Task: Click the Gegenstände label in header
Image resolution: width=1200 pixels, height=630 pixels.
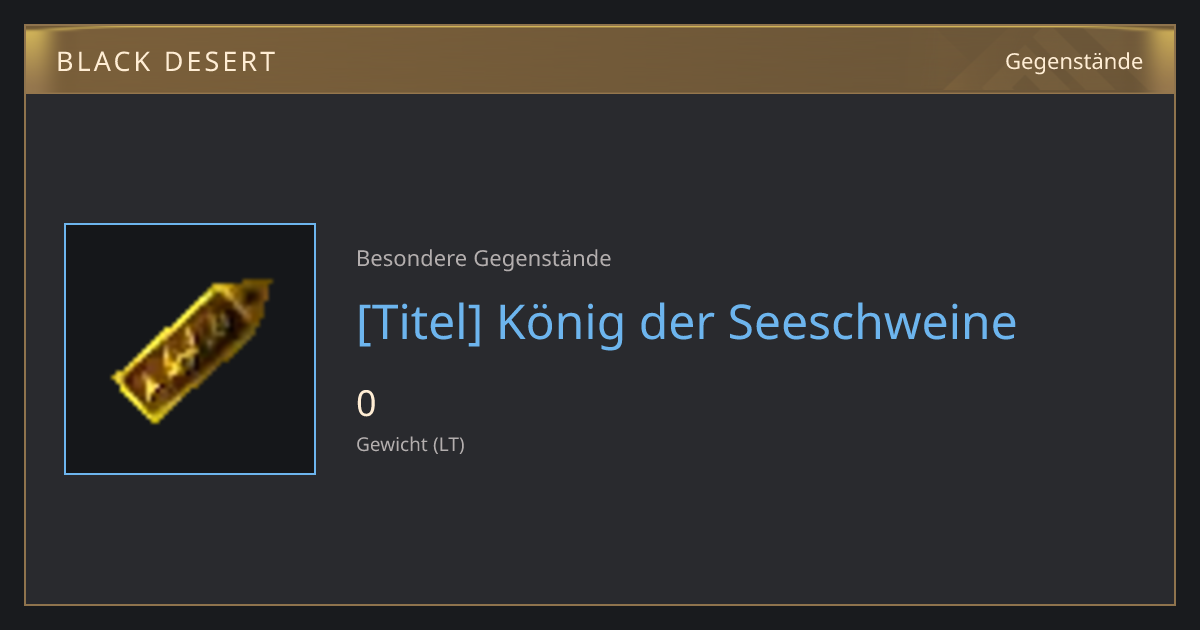Action: tap(1074, 62)
